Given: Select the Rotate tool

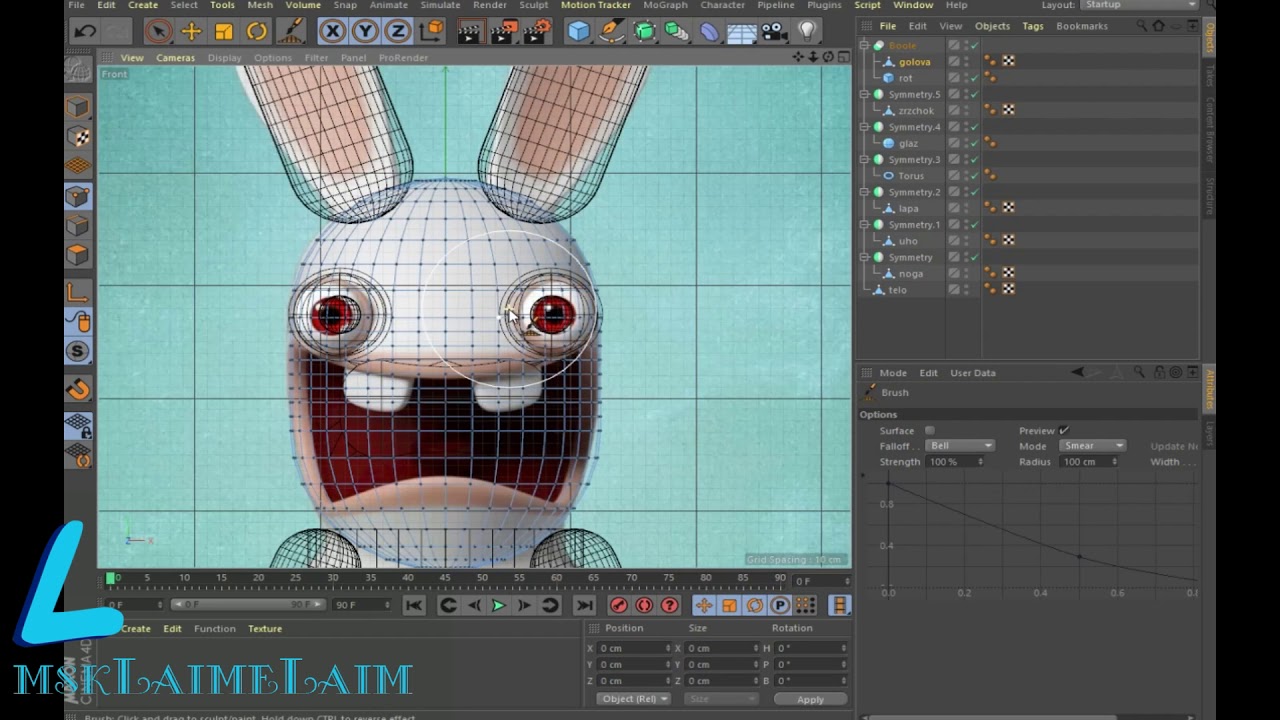Looking at the screenshot, I should 257,31.
